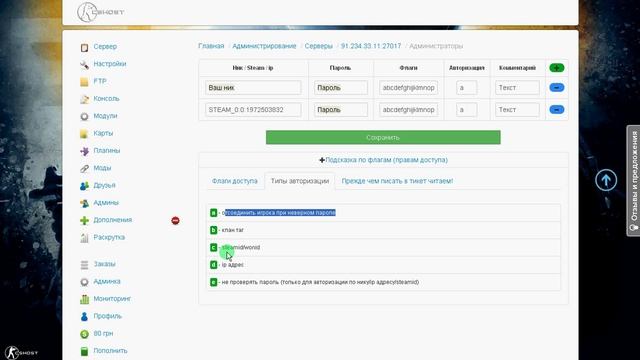Click the STEAM_0:0:1972503832 field
This screenshot has width=640, height=360.
coord(253,110)
